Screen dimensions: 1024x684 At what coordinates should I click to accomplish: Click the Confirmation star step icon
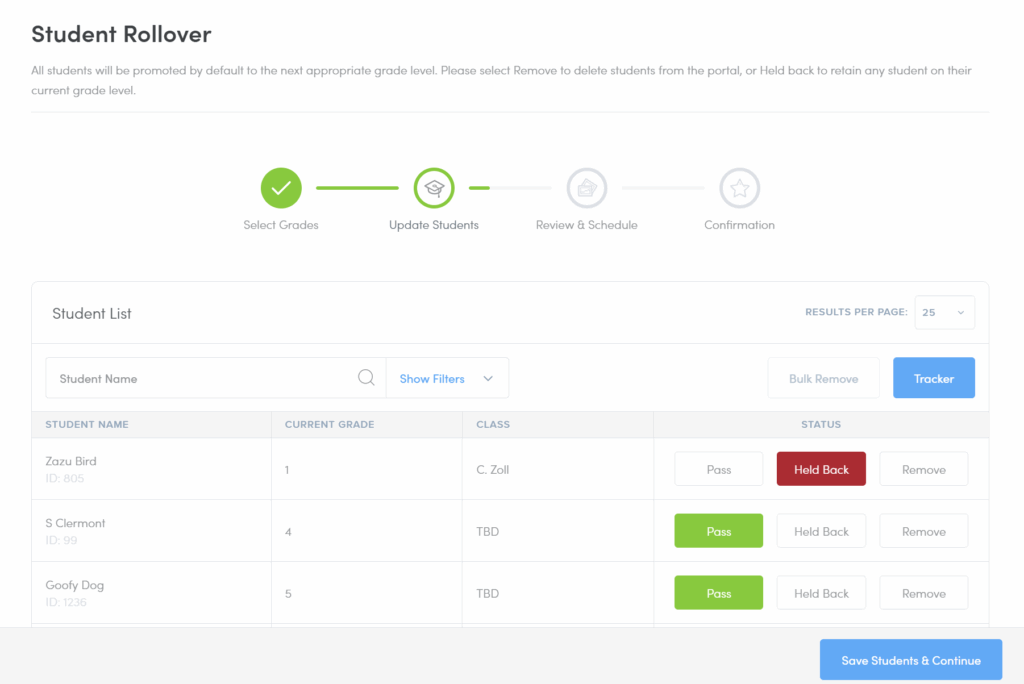coord(739,188)
